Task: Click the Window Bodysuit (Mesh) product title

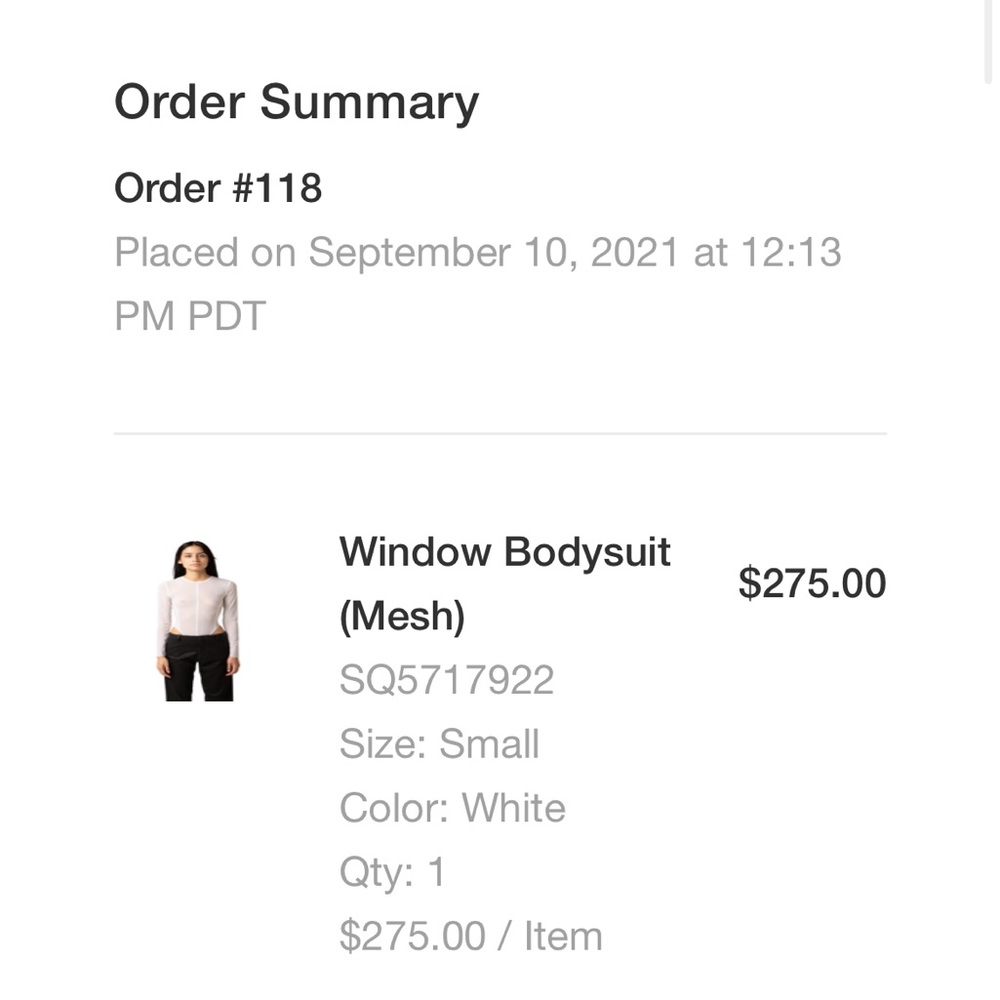Action: (x=504, y=584)
